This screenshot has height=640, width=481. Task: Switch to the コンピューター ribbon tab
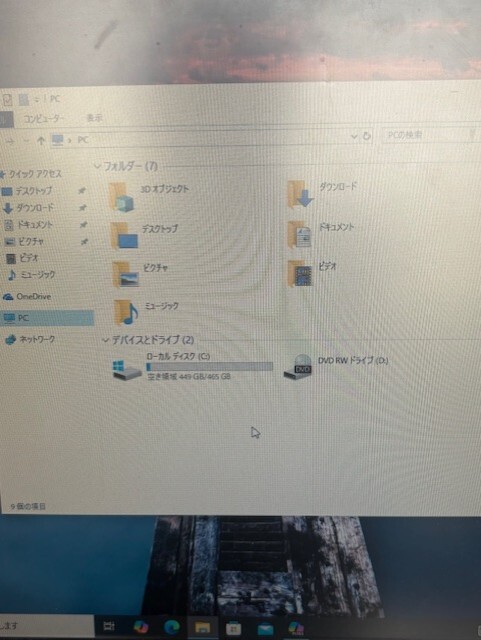pyautogui.click(x=44, y=119)
